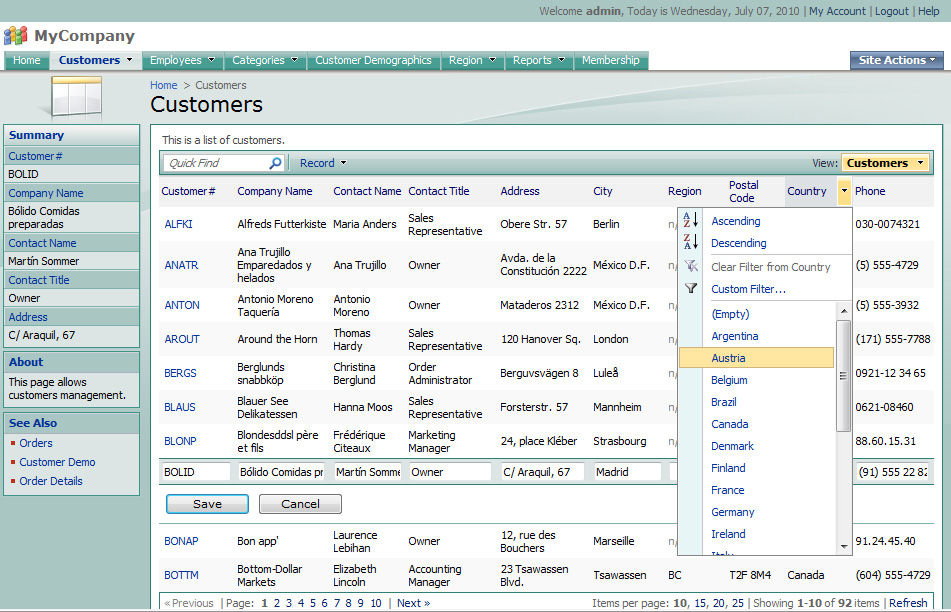
Task: Select Austria in the country filter list
Action: 728,357
